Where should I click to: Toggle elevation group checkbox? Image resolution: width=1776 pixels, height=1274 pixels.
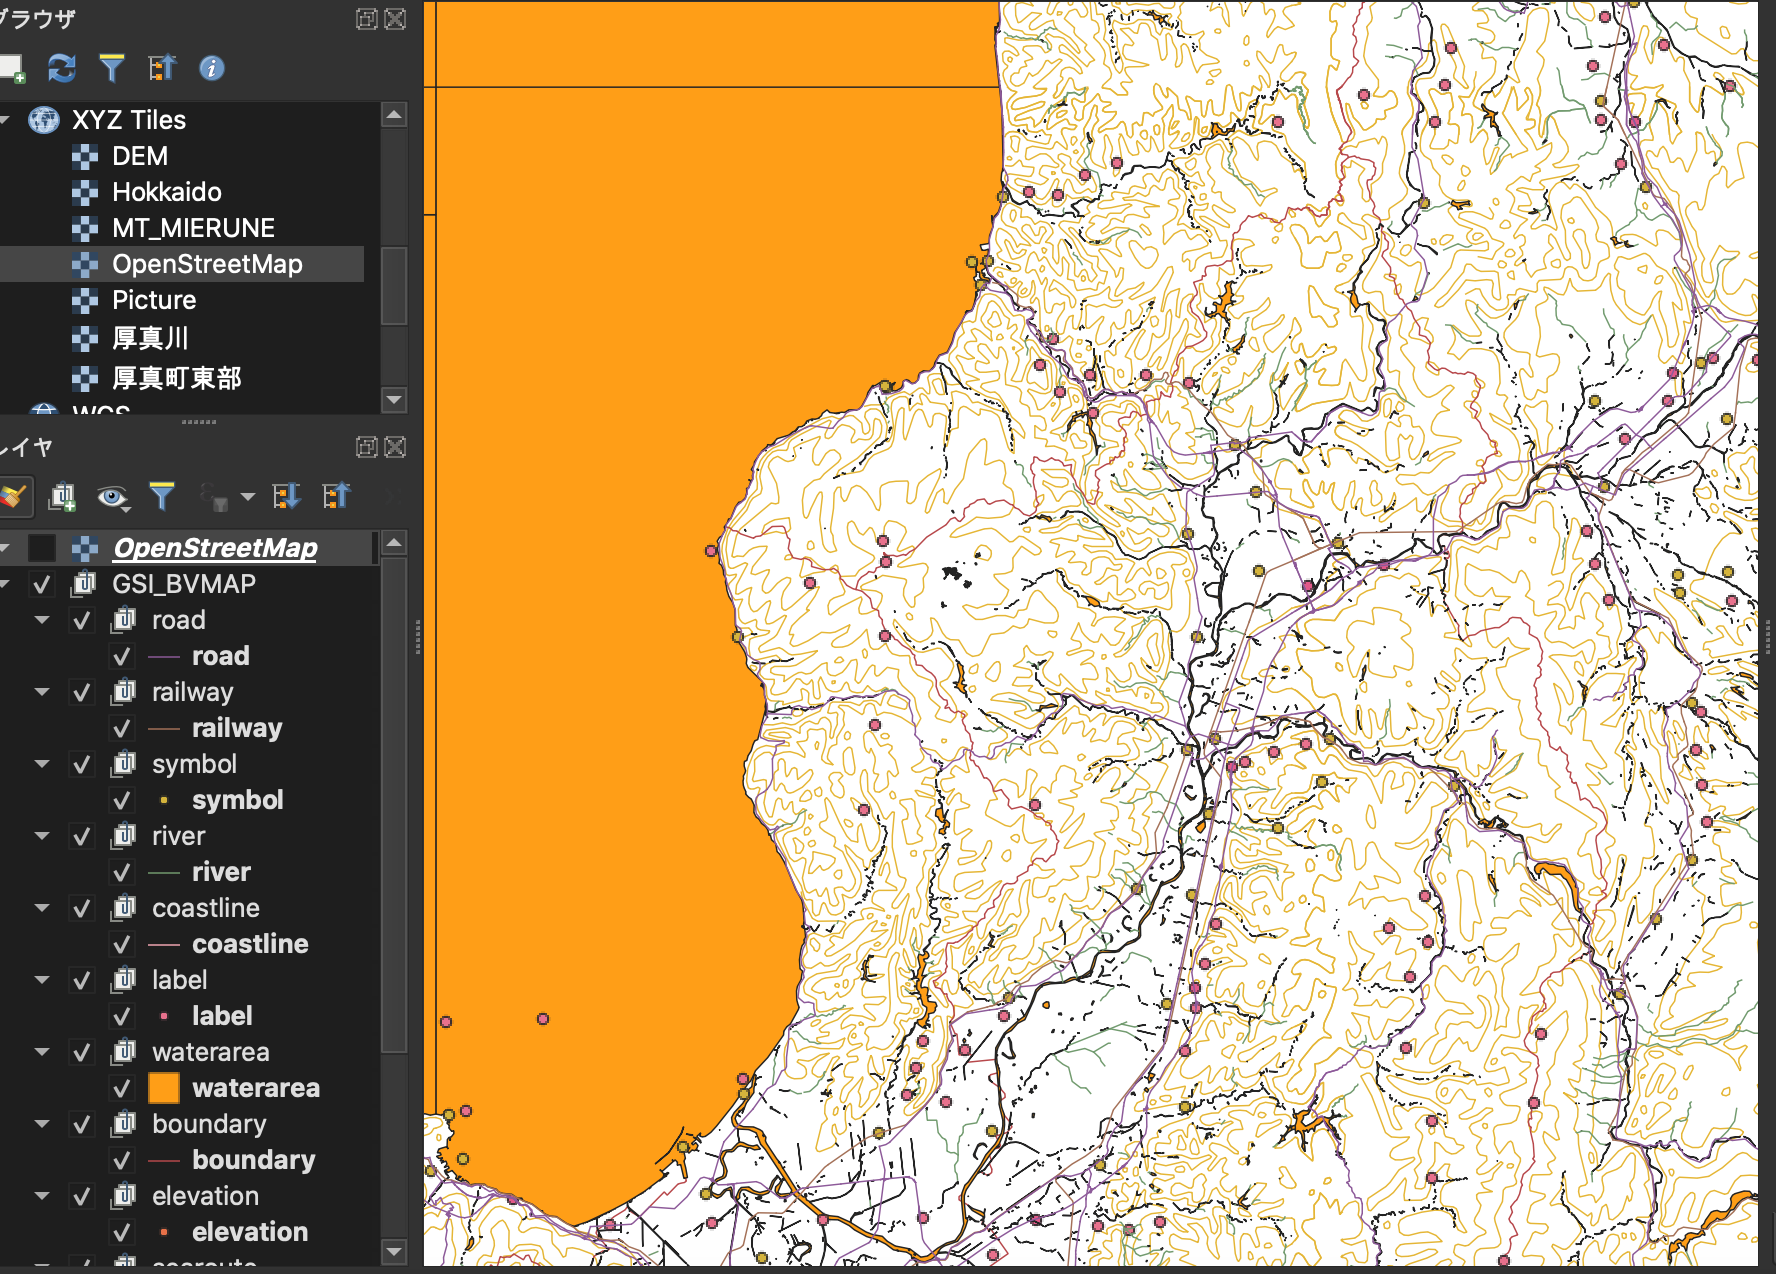[x=82, y=1196]
